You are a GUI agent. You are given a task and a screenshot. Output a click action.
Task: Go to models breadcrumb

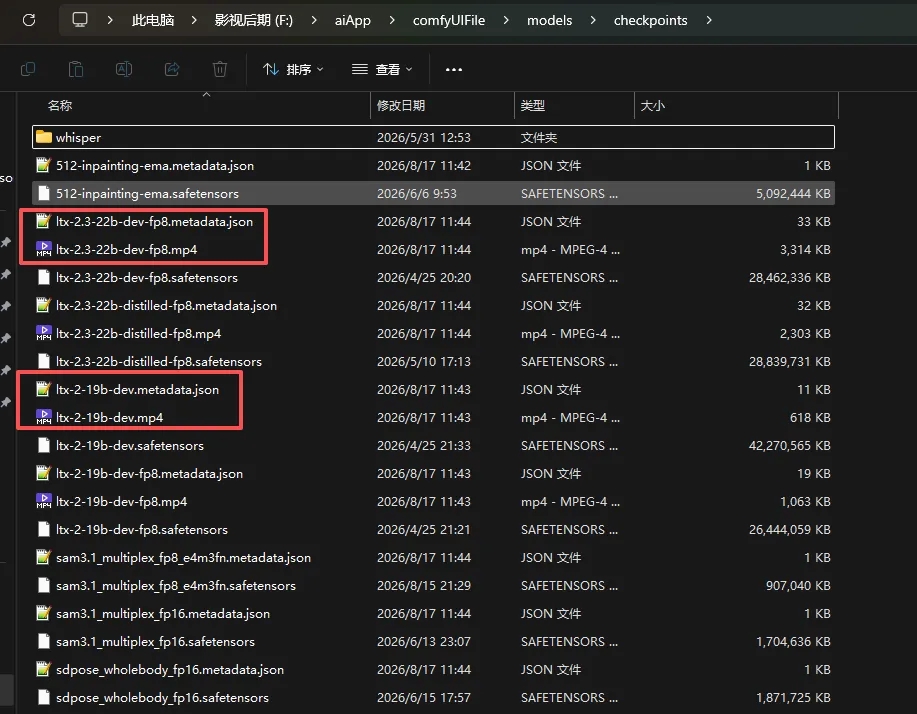click(x=550, y=20)
